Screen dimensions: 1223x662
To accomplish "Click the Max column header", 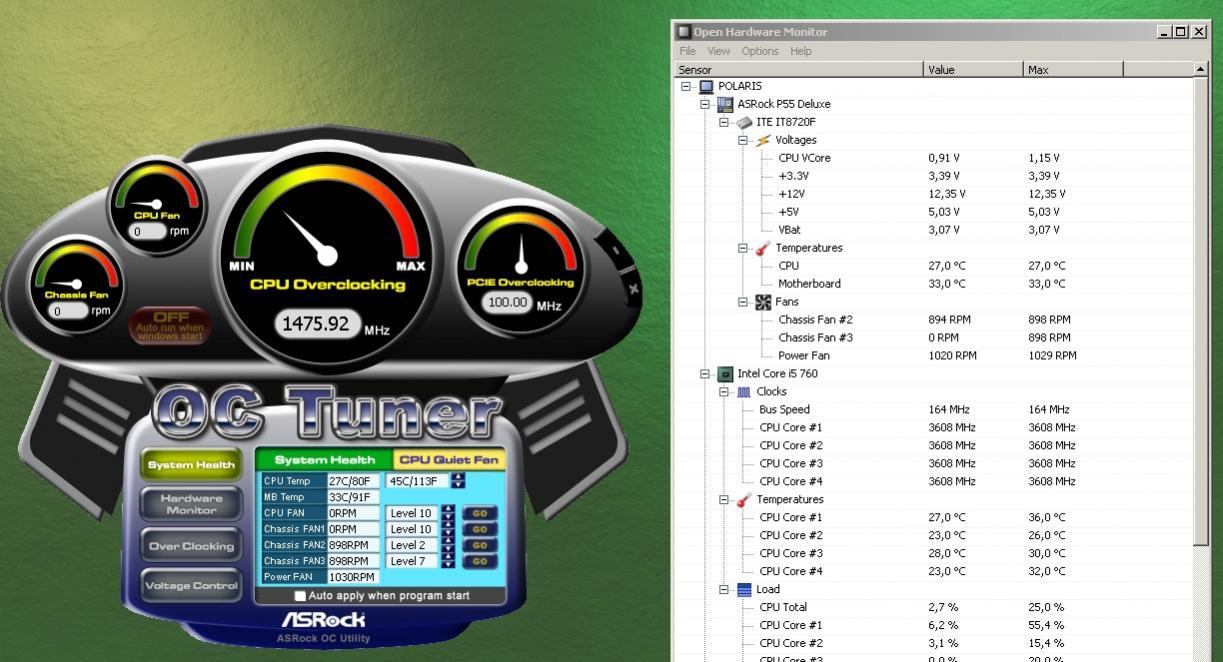I will [1073, 69].
